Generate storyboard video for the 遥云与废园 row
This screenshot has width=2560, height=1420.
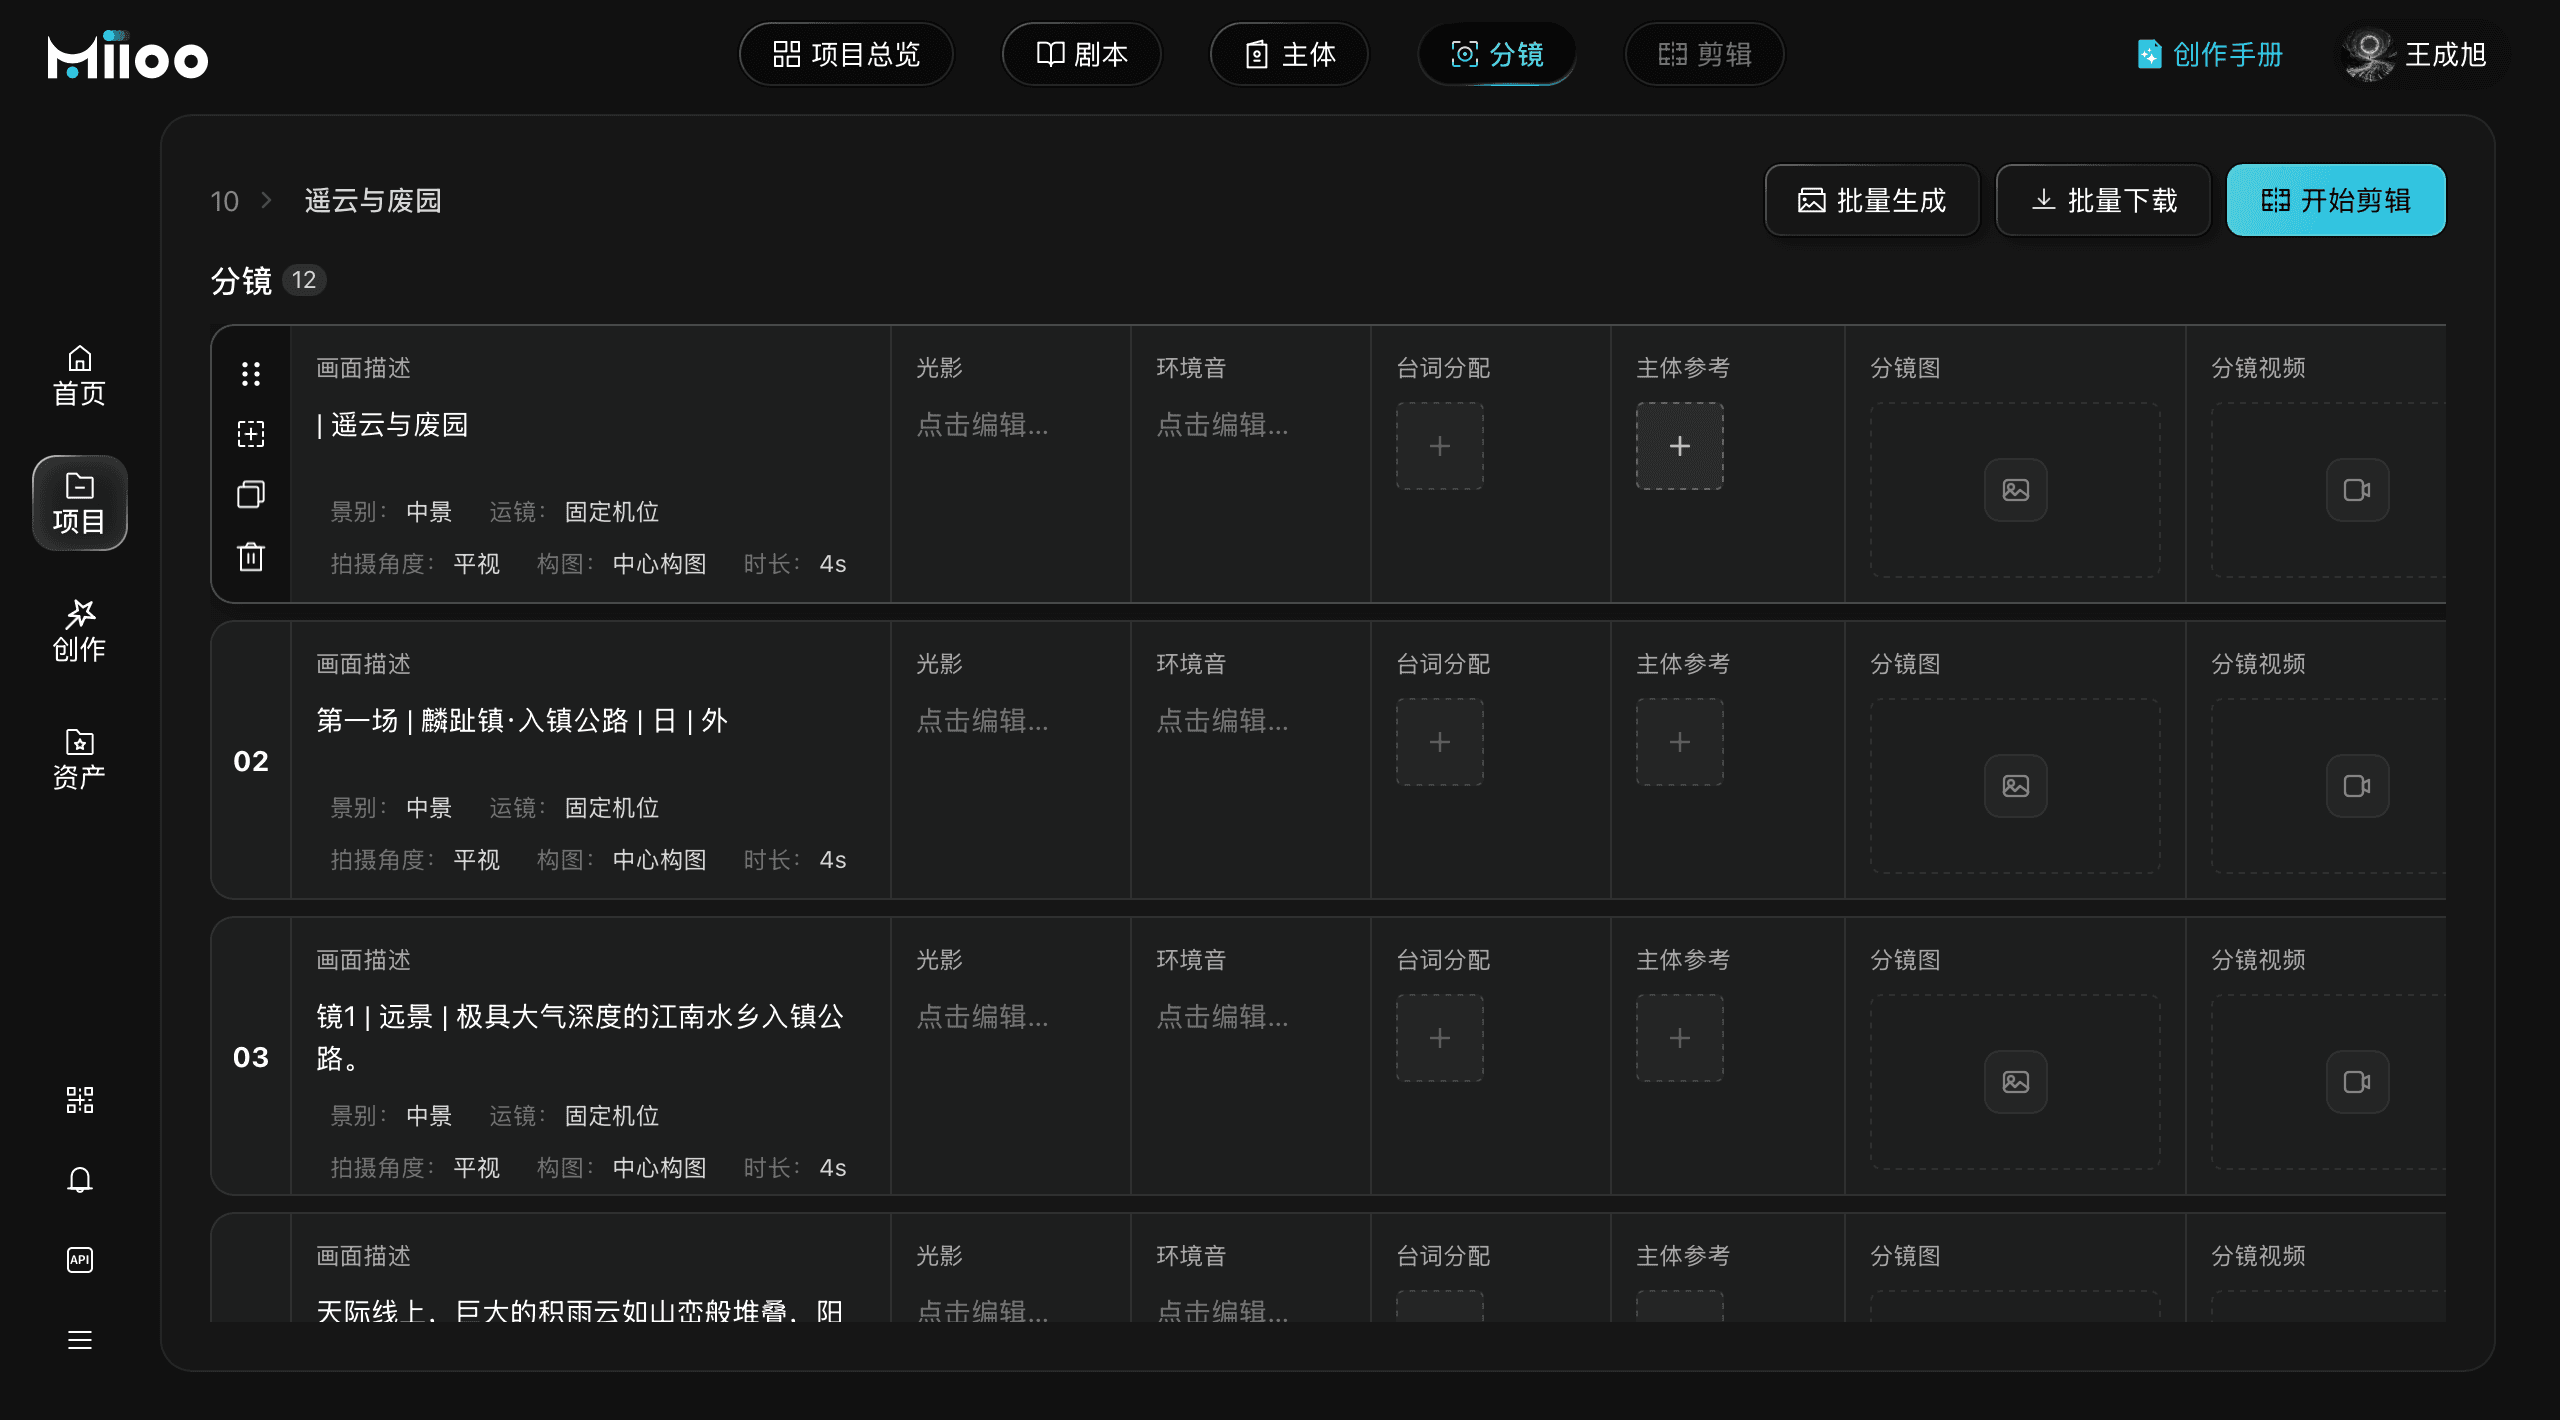tap(2357, 490)
